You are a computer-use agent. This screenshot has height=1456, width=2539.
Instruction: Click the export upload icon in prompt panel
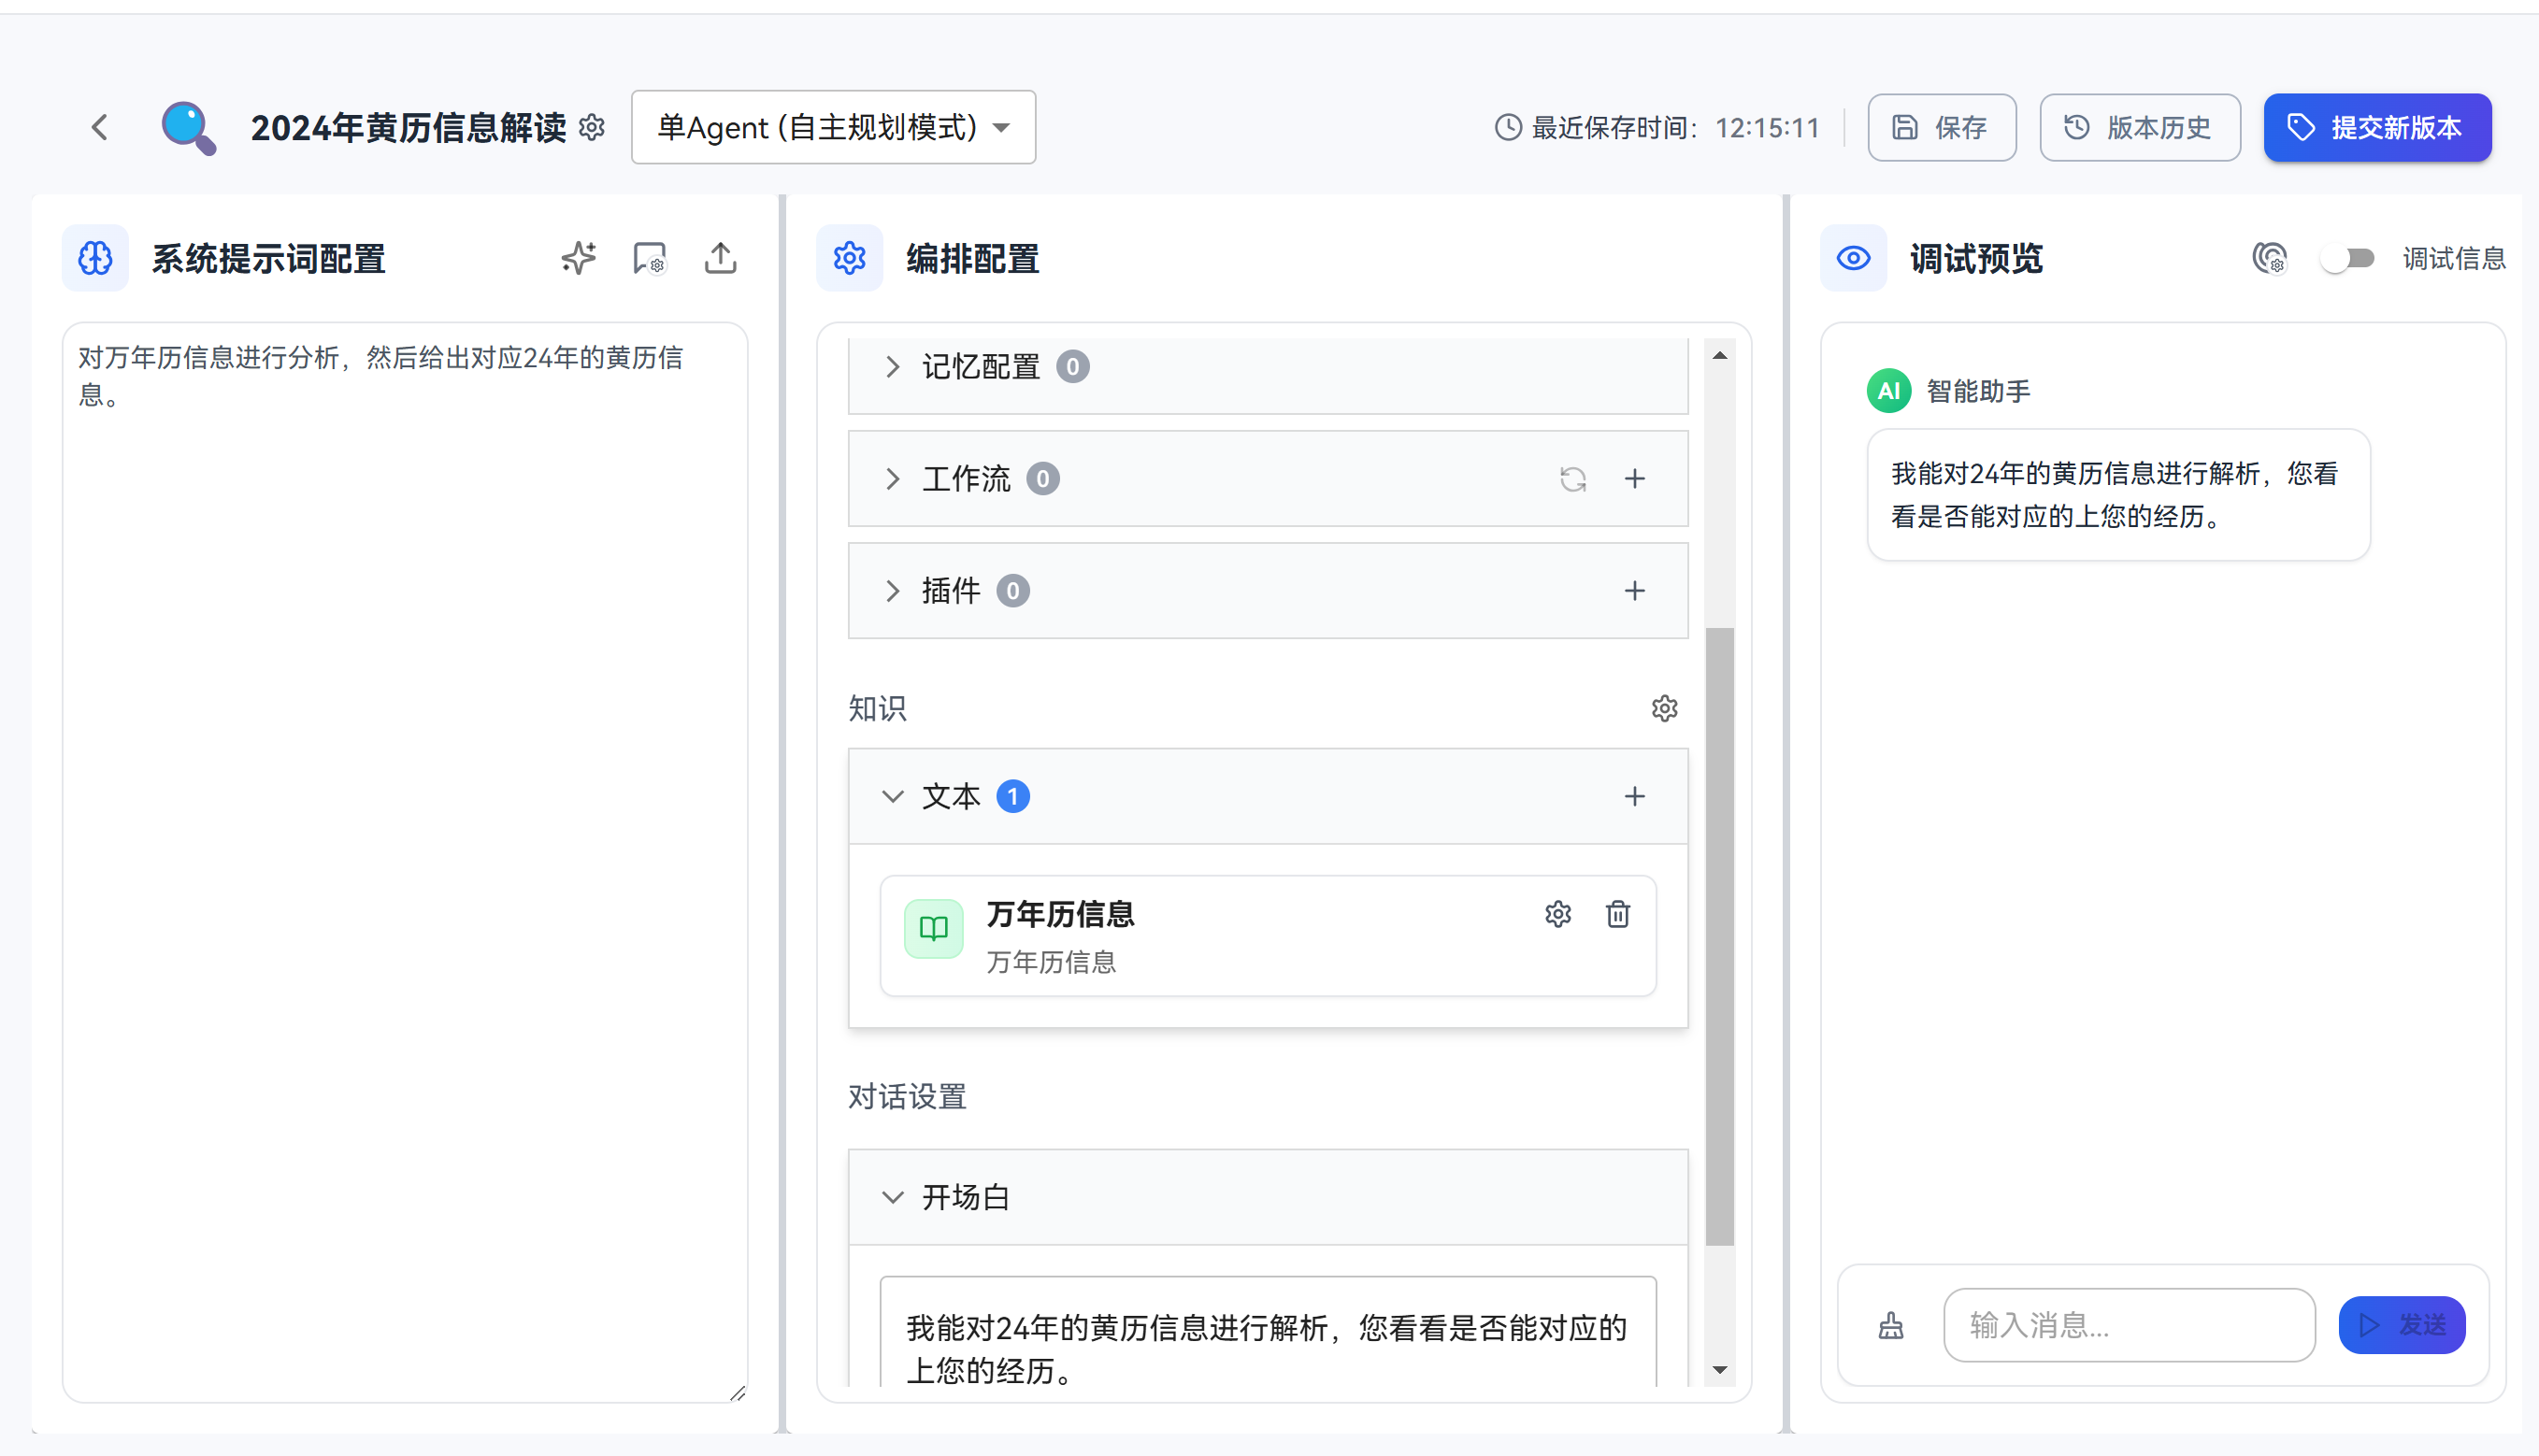(720, 258)
